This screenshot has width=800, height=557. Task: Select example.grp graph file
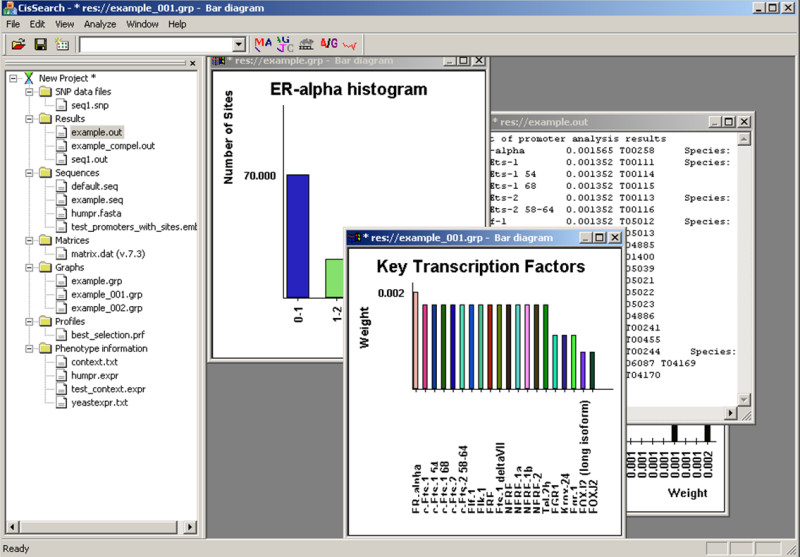pos(96,281)
